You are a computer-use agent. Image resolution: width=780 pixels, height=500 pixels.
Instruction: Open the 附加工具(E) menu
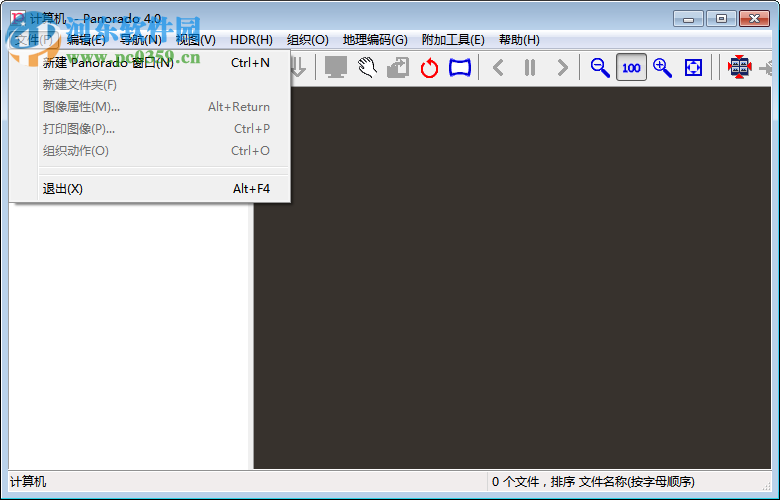[453, 40]
